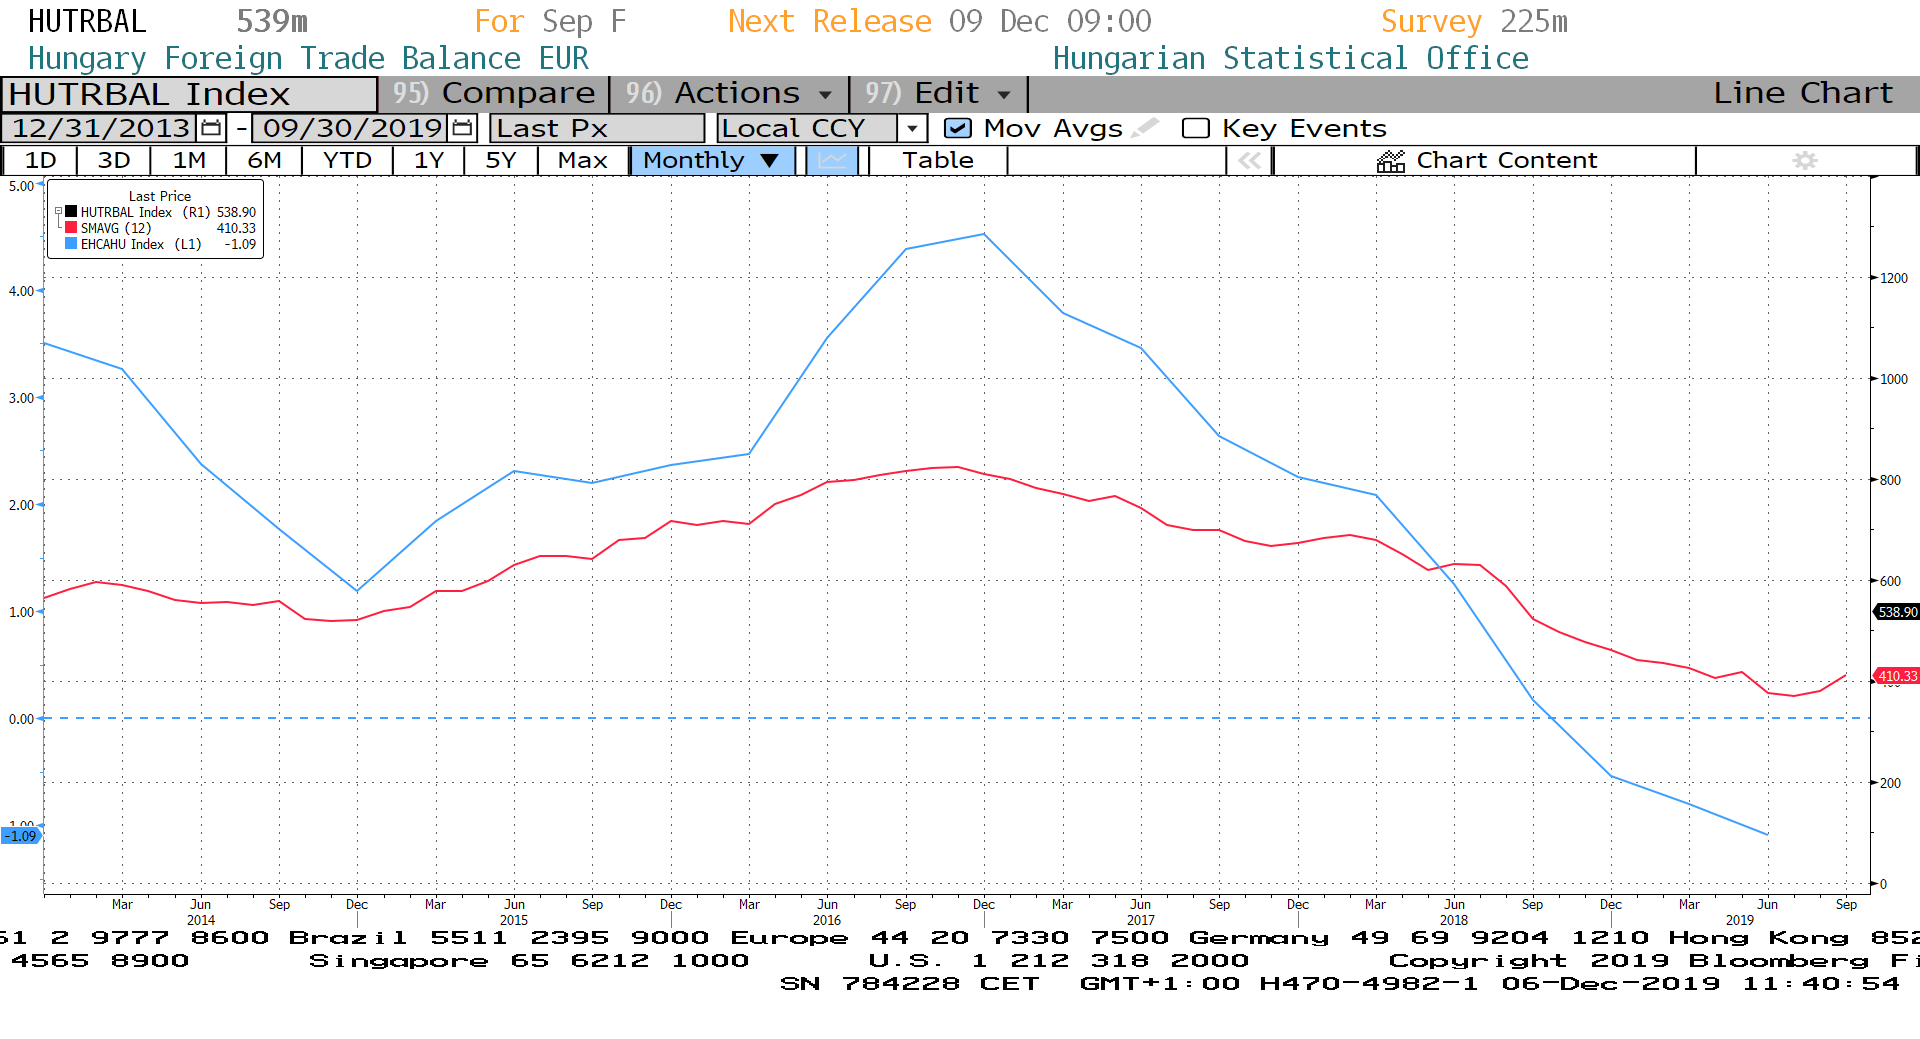The width and height of the screenshot is (1920, 1039).
Task: Expand the Edit menu
Action: tap(938, 93)
